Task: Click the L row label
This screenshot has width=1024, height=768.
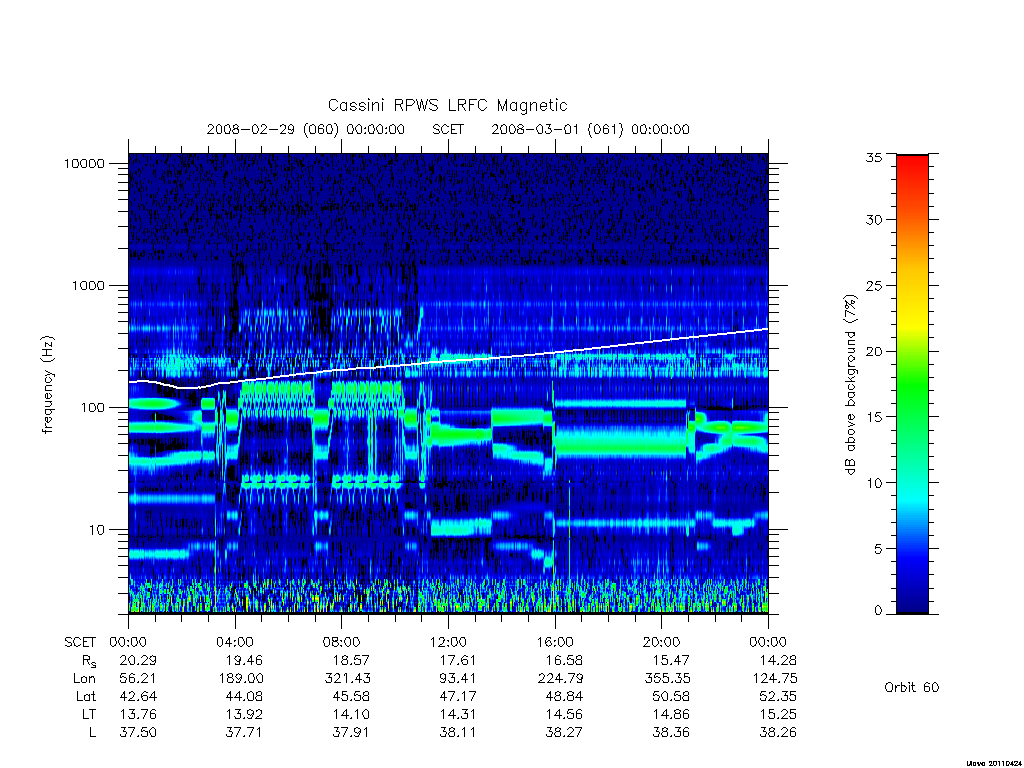Action: 93,733
